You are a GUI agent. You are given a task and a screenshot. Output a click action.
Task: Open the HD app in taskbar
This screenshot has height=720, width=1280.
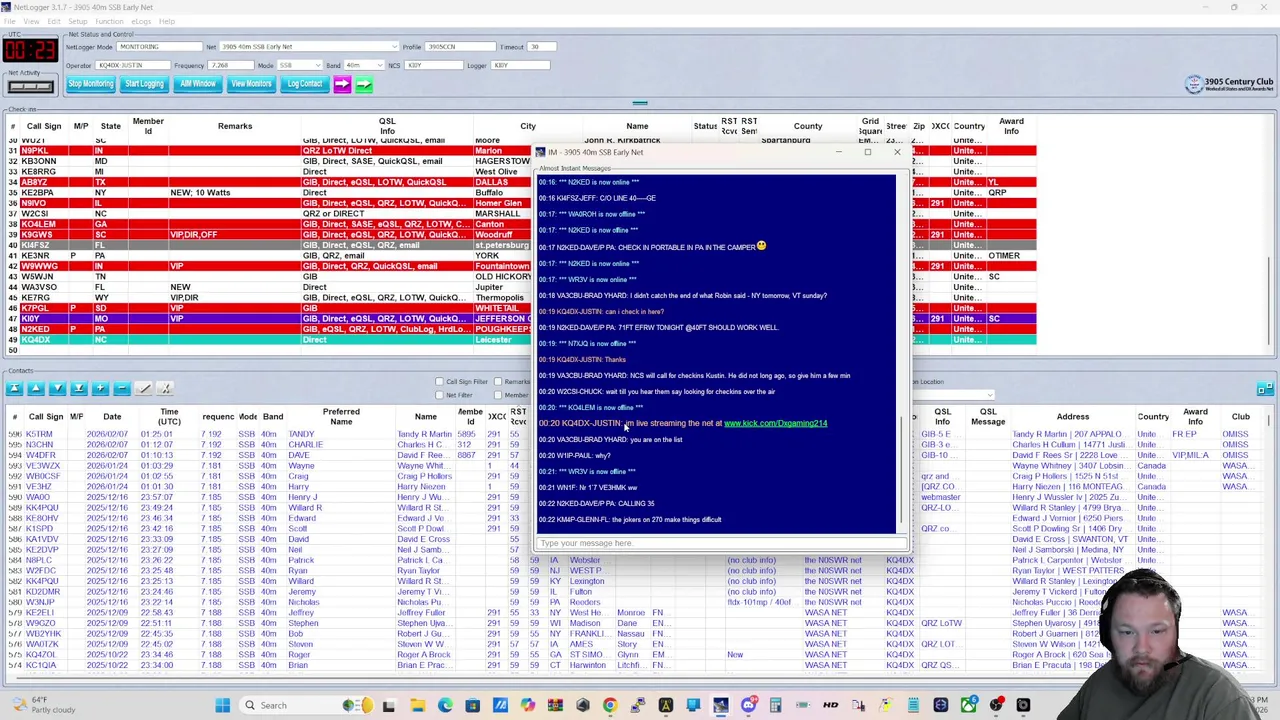click(x=831, y=705)
